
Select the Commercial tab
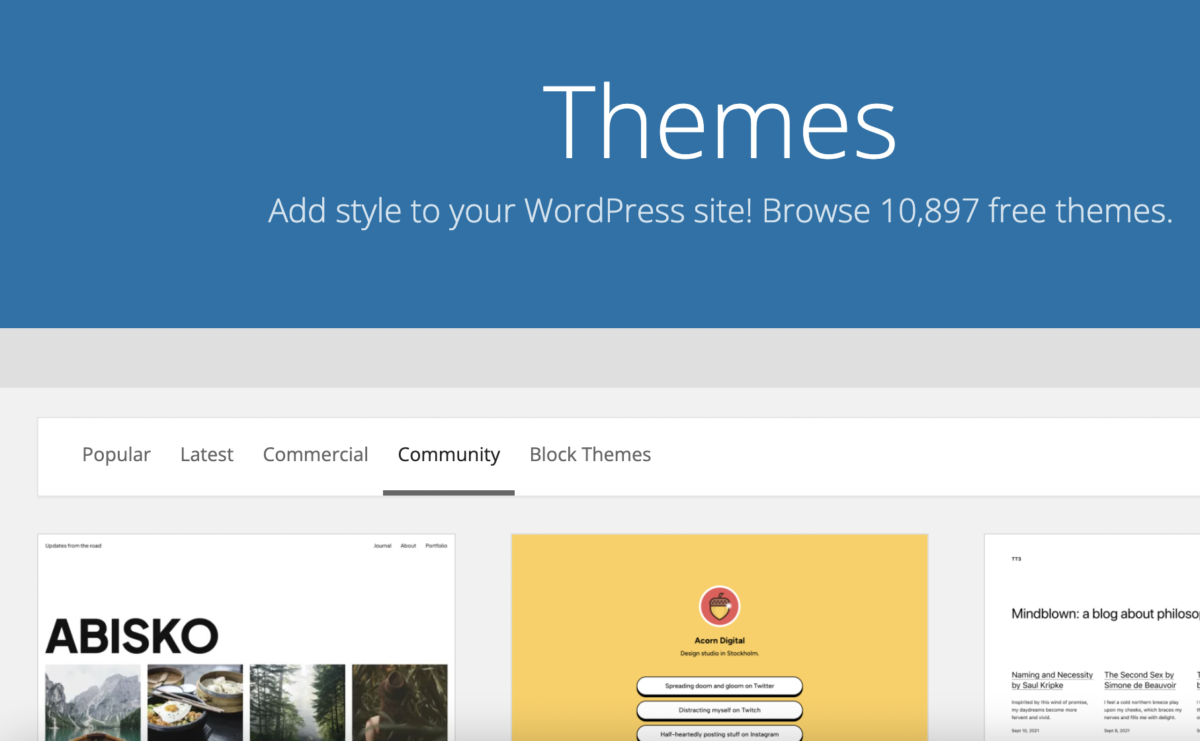pos(315,454)
